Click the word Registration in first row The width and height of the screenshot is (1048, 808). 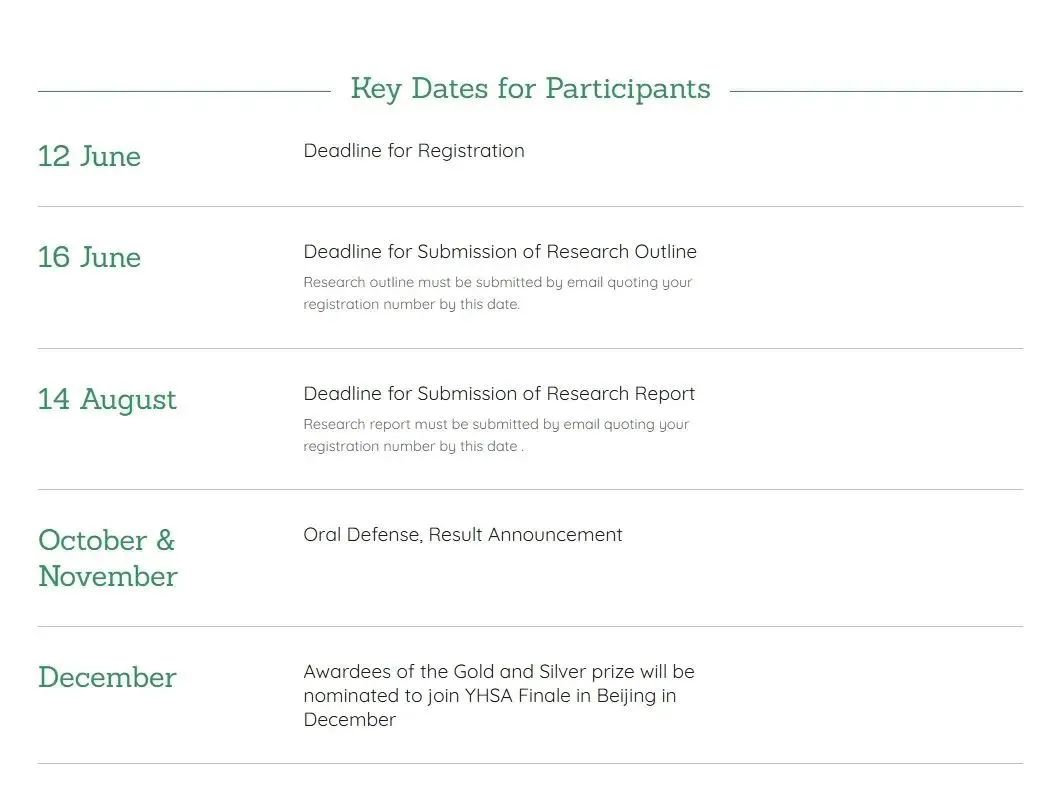coord(471,152)
